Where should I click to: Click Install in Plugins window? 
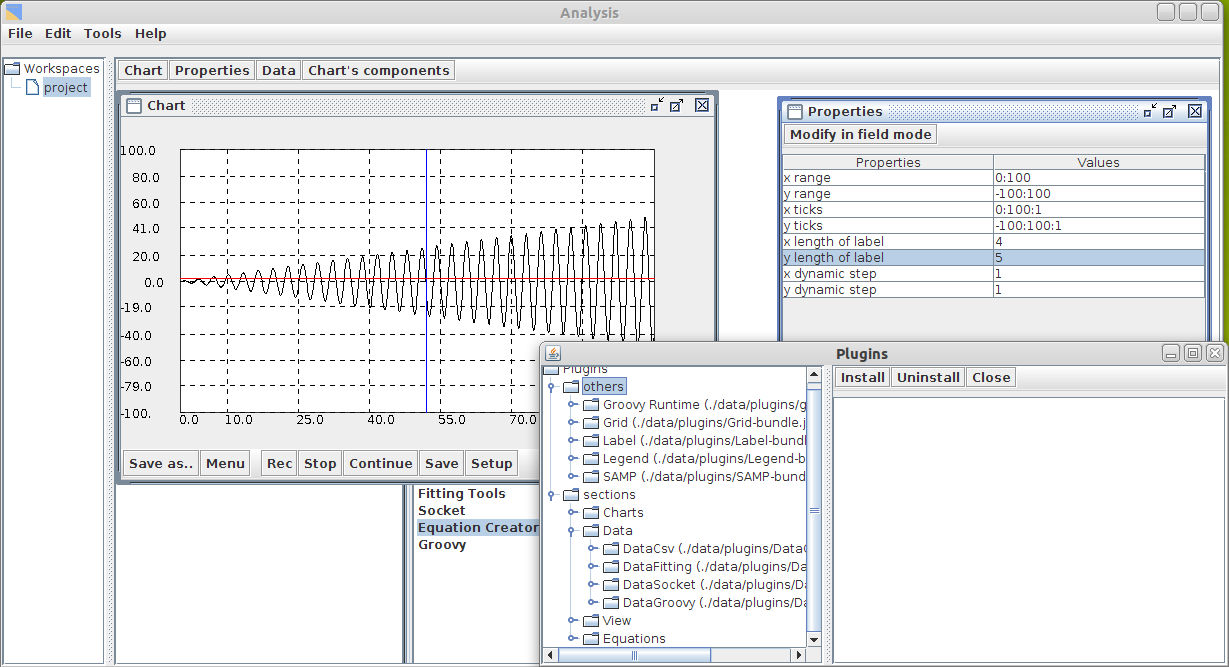(x=862, y=377)
